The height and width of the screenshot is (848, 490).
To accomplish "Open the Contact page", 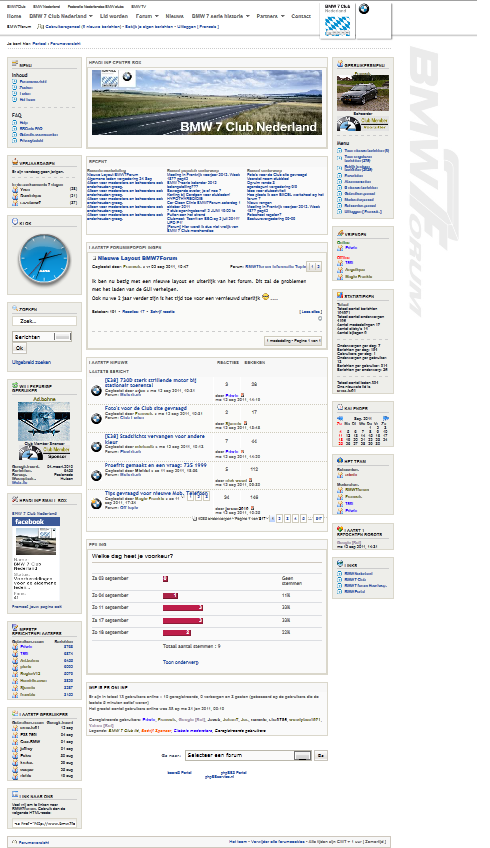I will (301, 16).
